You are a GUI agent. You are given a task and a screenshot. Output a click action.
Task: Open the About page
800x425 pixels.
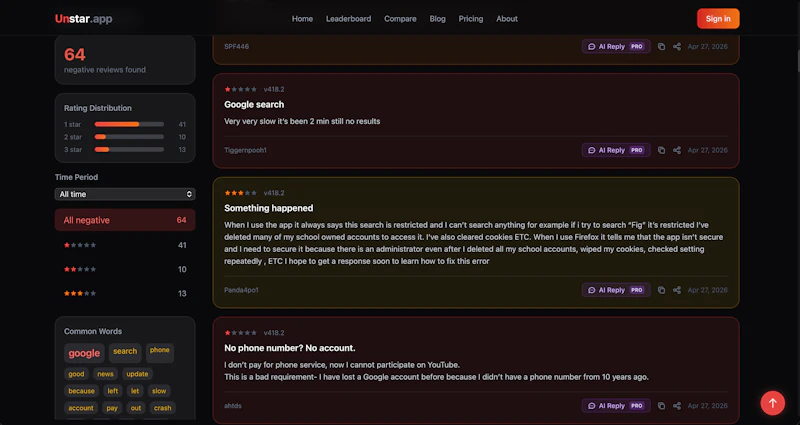click(507, 18)
